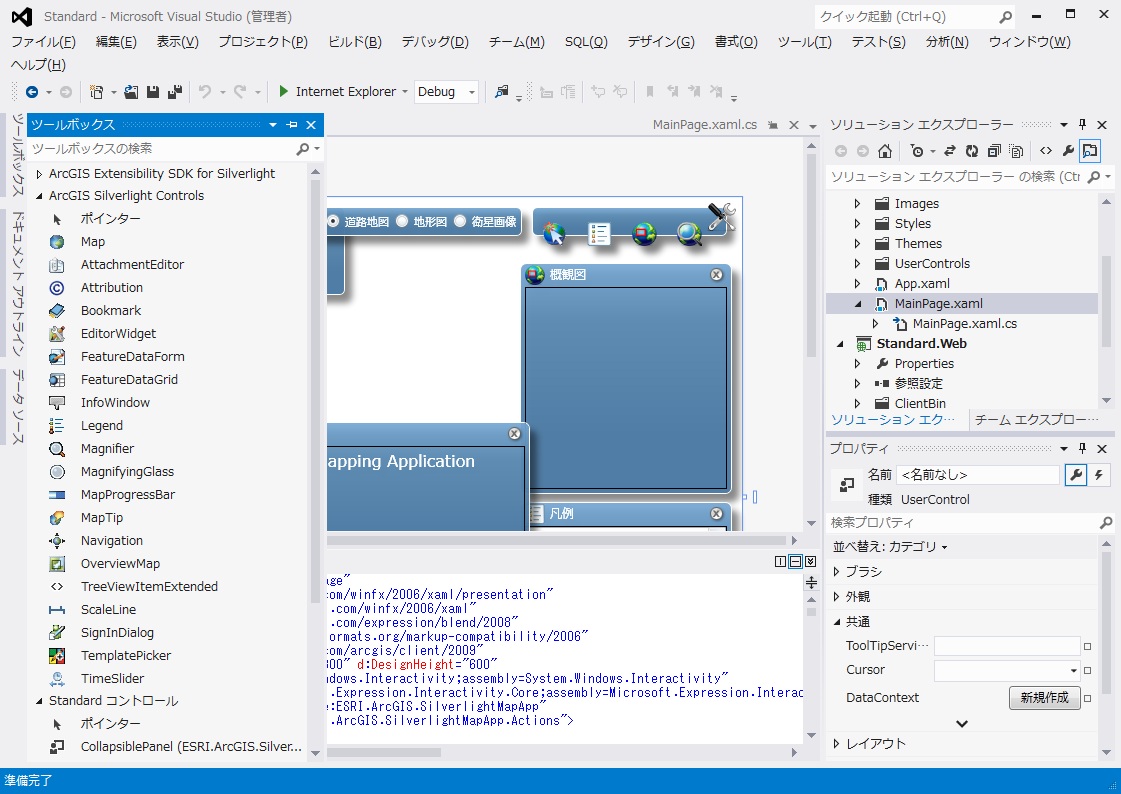Click the Open File toolbar icon
The image size is (1121, 794).
pos(131,91)
